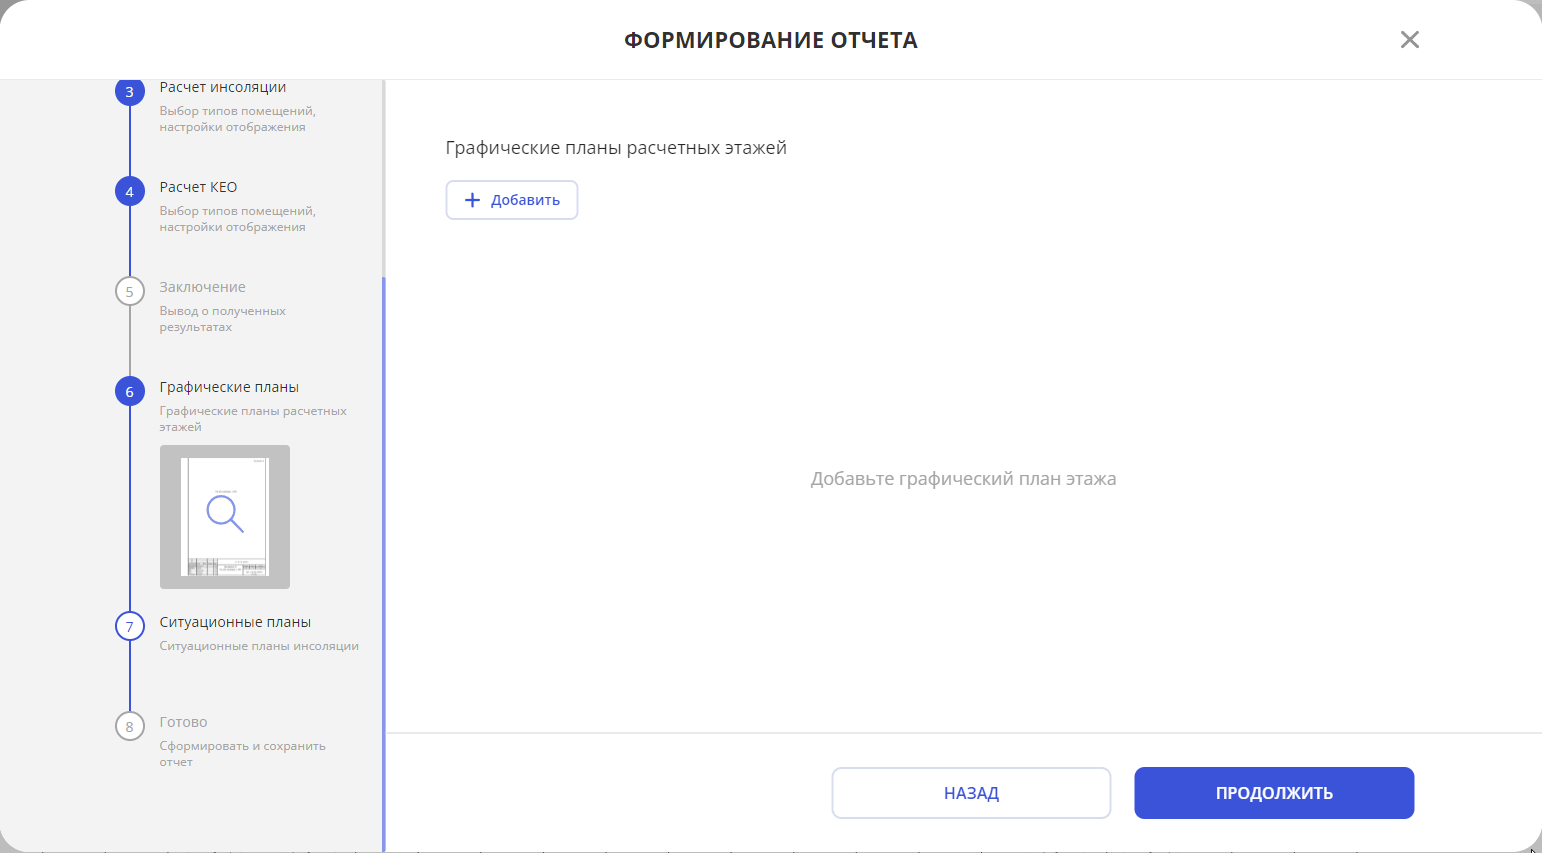Click the step 7 circle icon

pyautogui.click(x=130, y=626)
